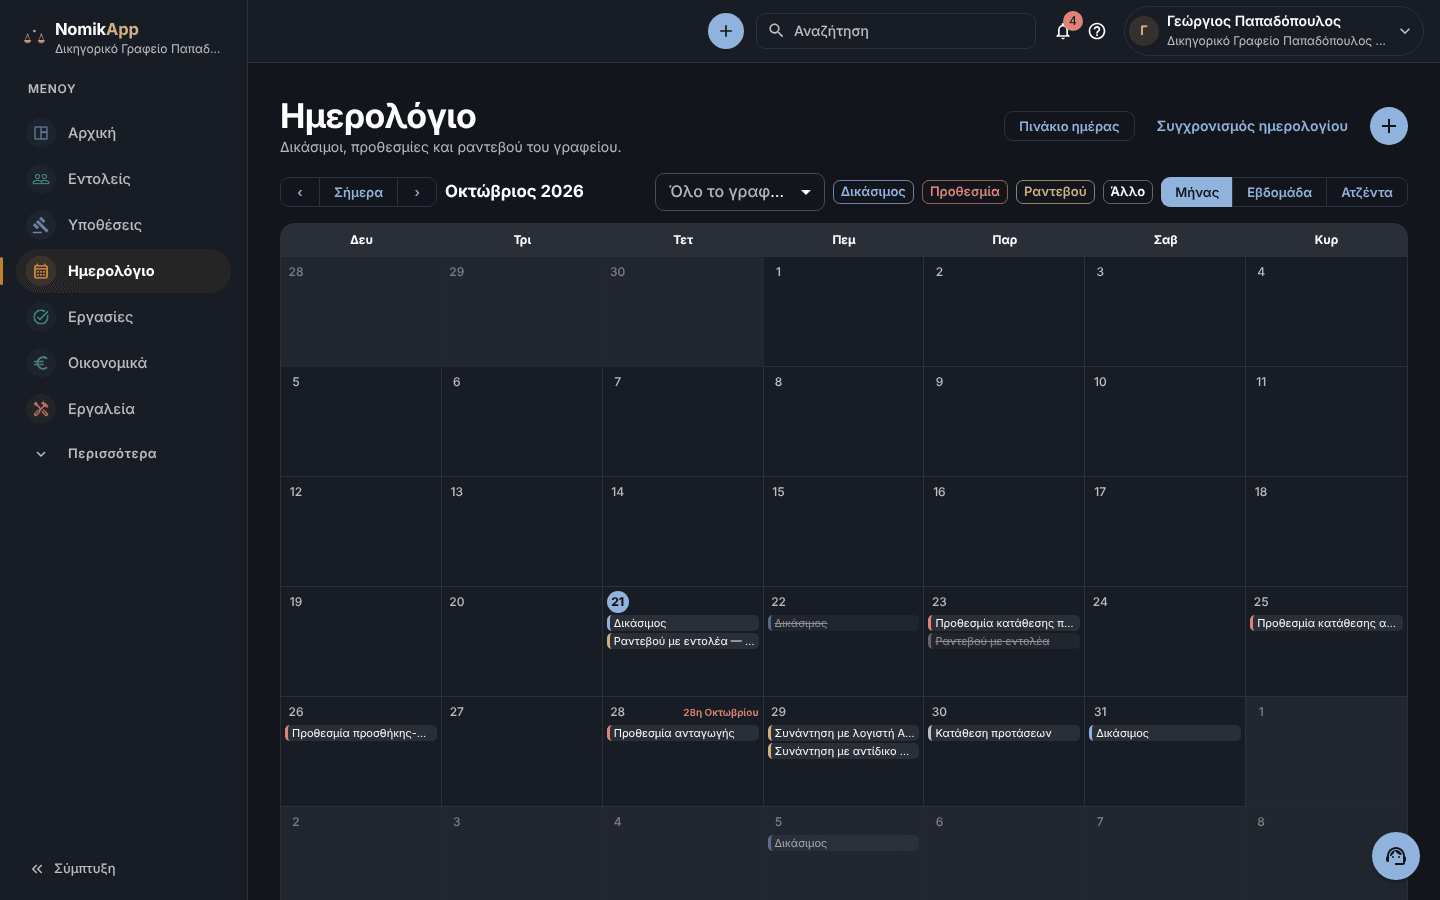Open Προθεσμία ανταγωγής event on 28th

683,733
